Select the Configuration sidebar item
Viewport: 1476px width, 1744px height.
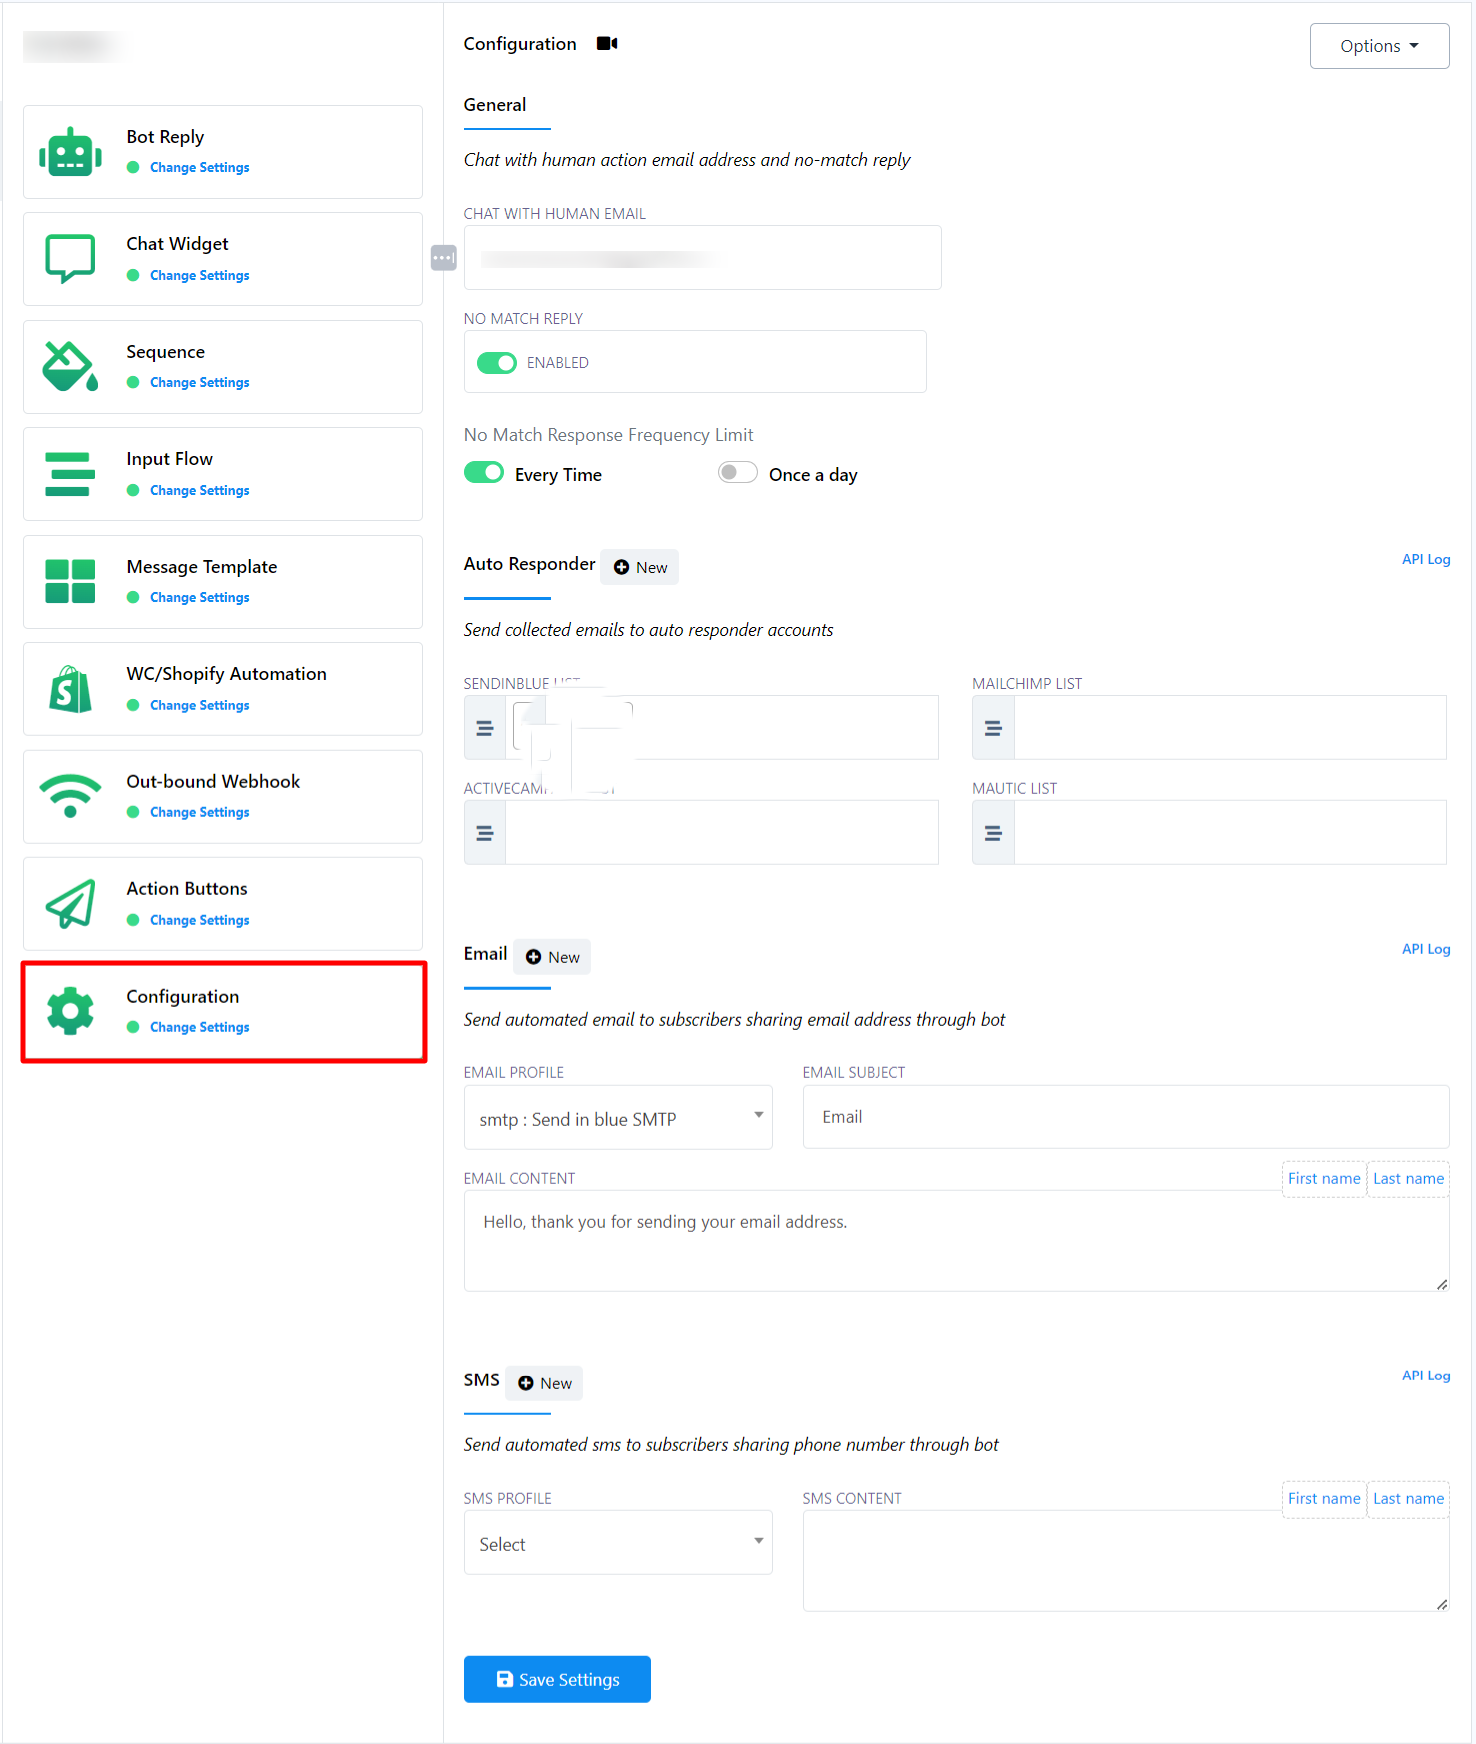pyautogui.click(x=223, y=1011)
